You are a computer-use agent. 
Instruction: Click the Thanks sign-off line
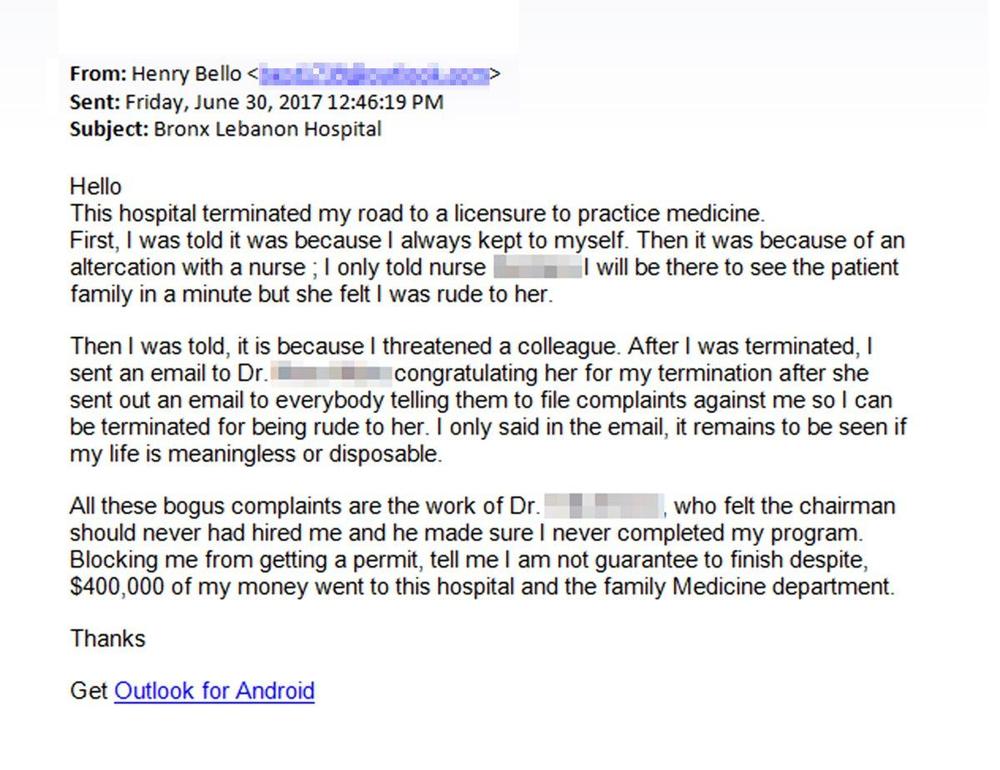click(108, 639)
